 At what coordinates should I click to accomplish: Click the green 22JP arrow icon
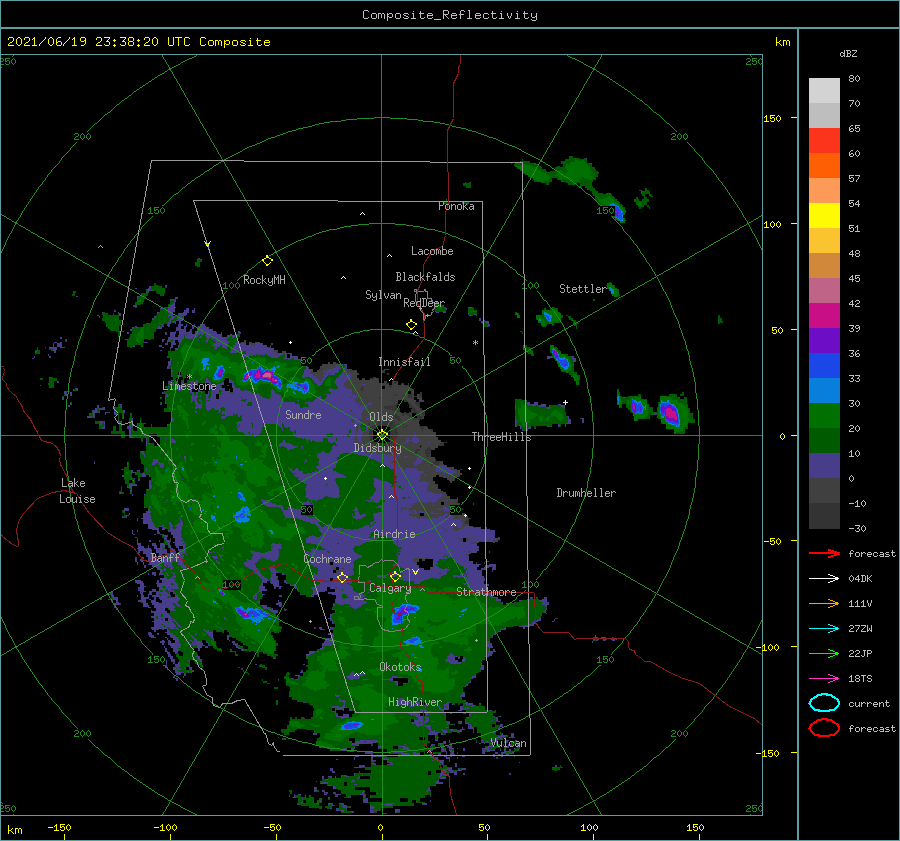(824, 653)
